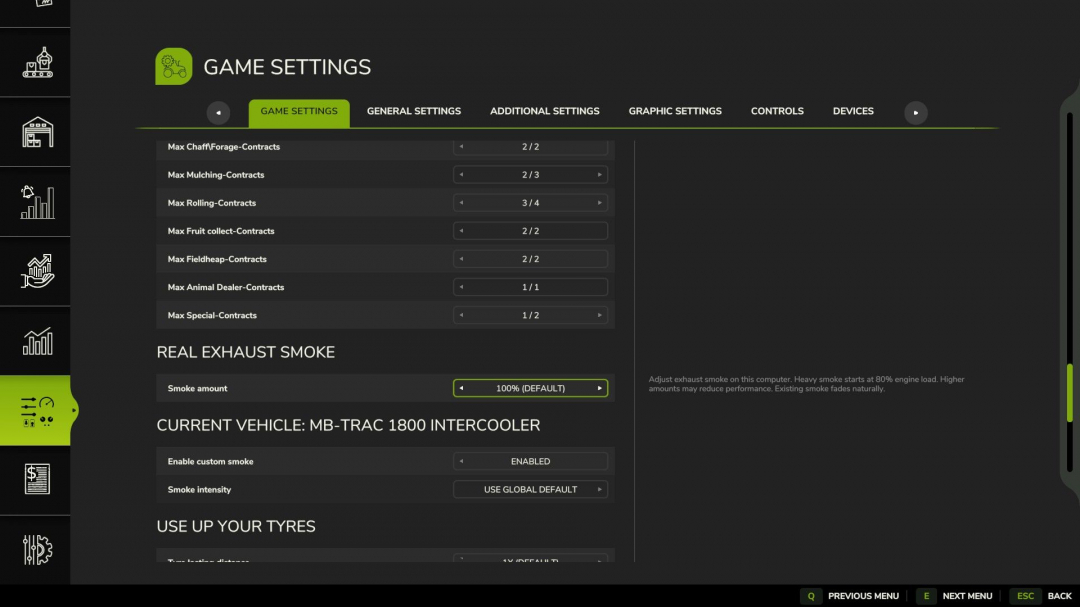
Task: Open Additional Settings tab
Action: coord(544,111)
